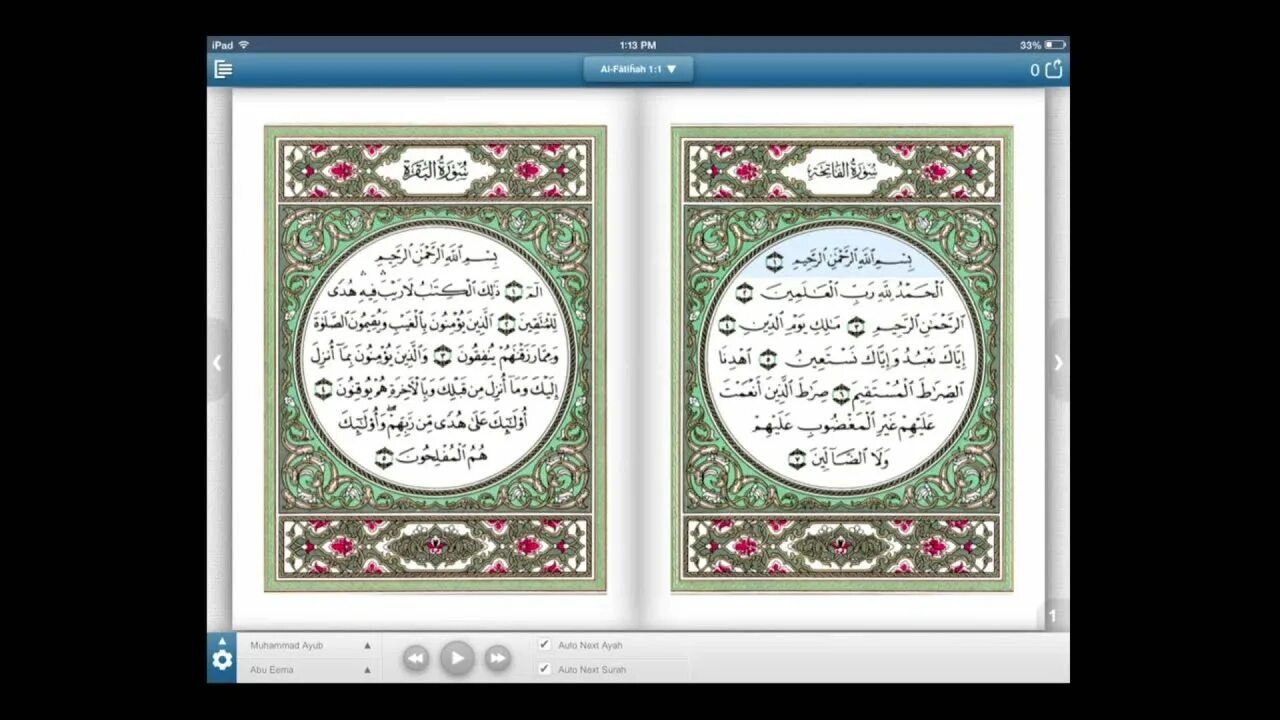This screenshot has width=1280, height=720.
Task: Tap the share icon in top bar
Action: (1054, 69)
